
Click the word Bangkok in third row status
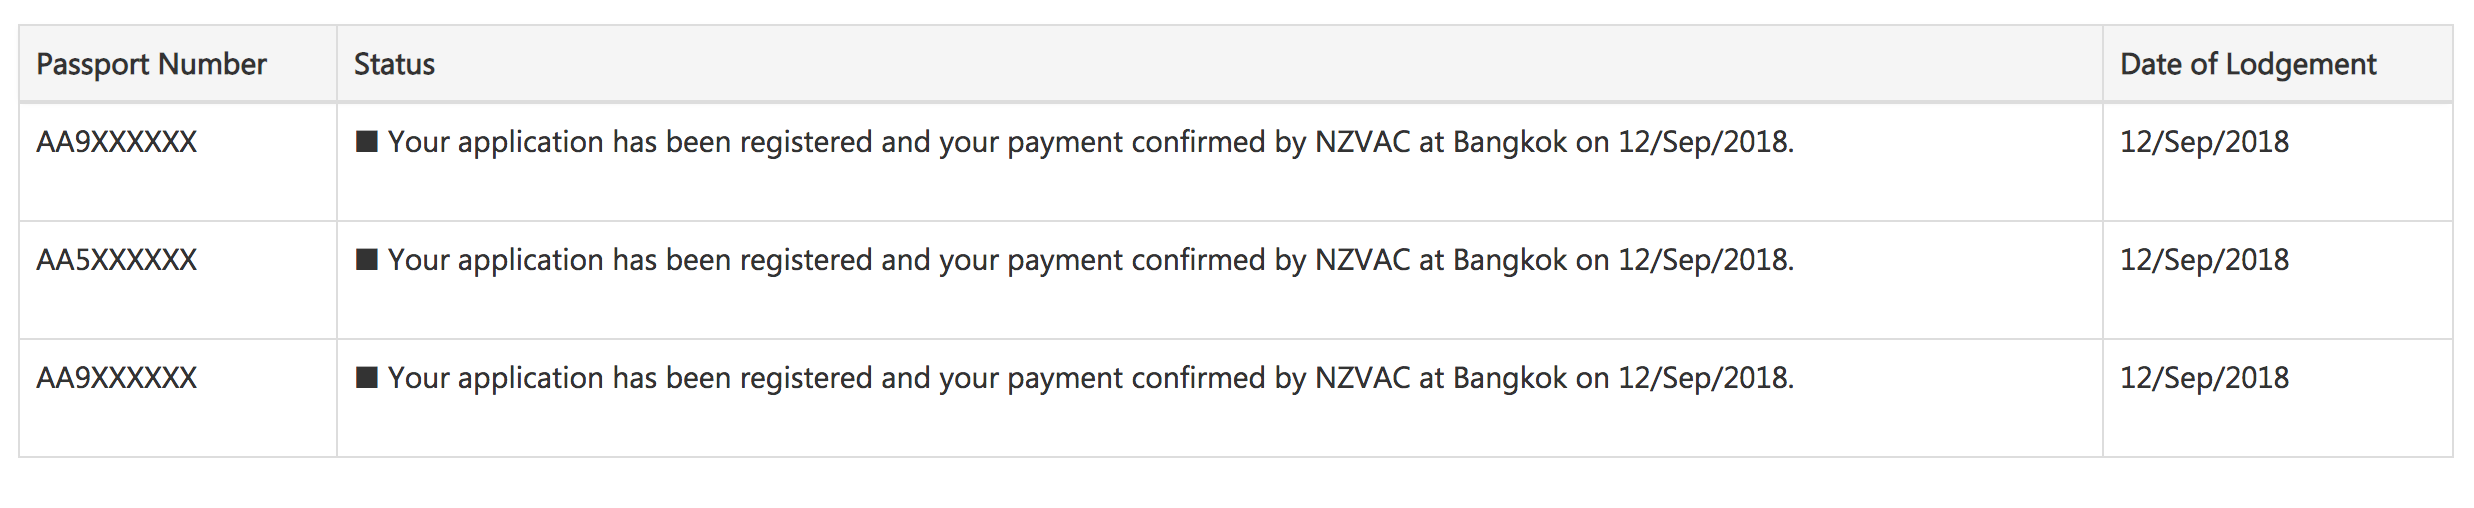point(1510,379)
